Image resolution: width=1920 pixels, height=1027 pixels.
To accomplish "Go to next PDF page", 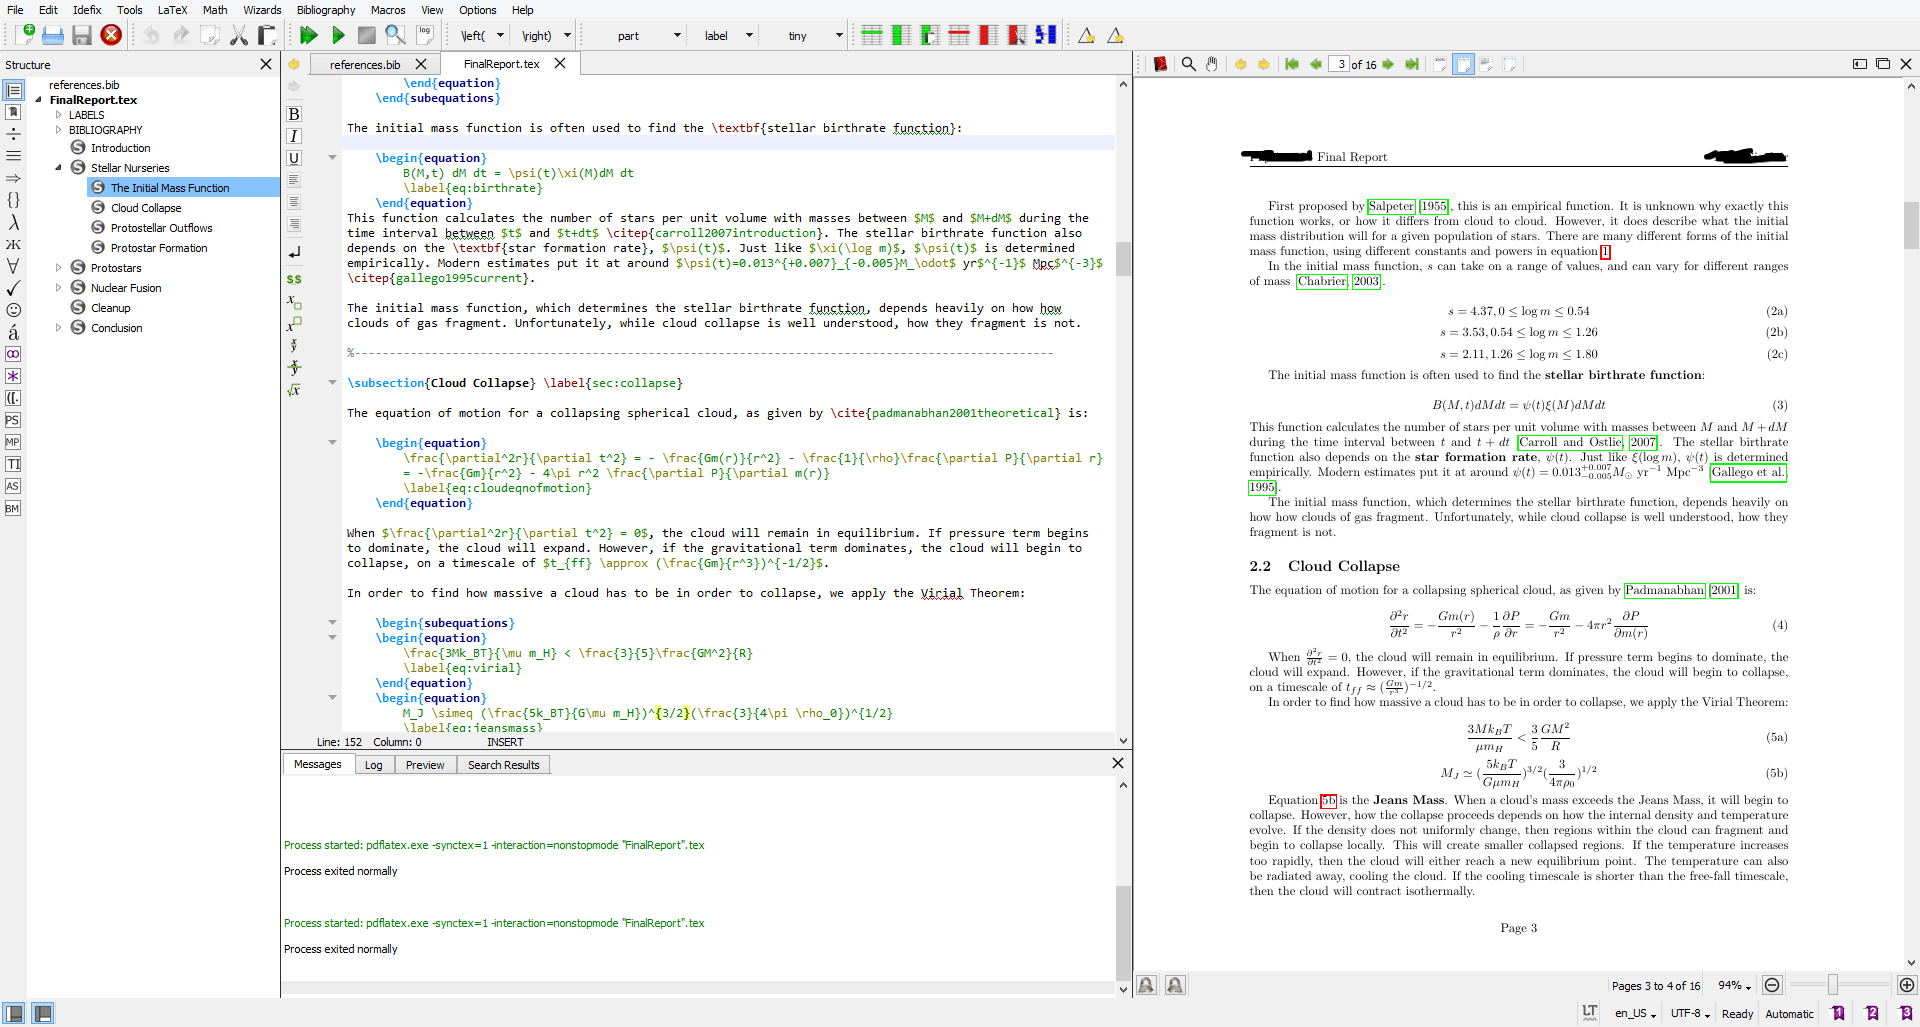I will click(1388, 64).
